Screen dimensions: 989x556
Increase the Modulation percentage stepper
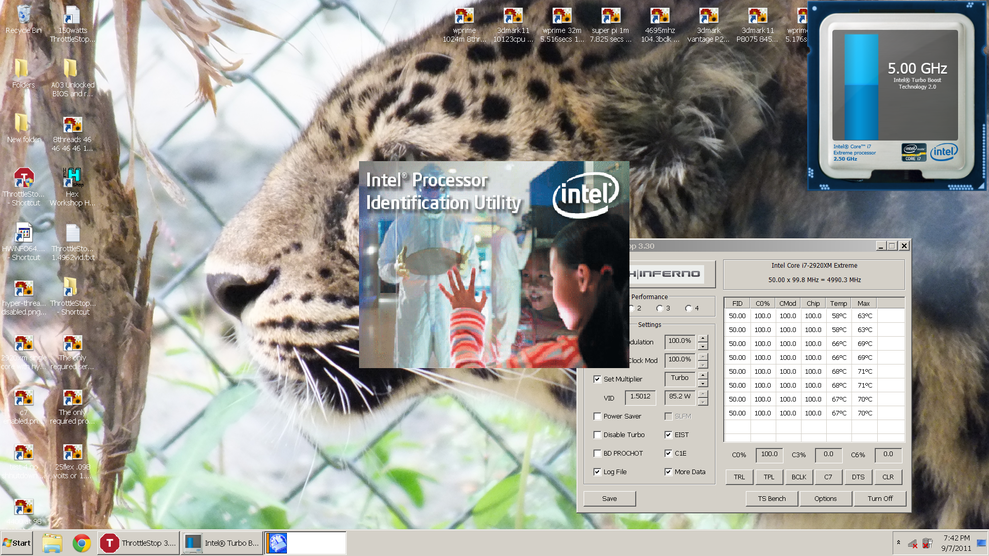[703, 339]
